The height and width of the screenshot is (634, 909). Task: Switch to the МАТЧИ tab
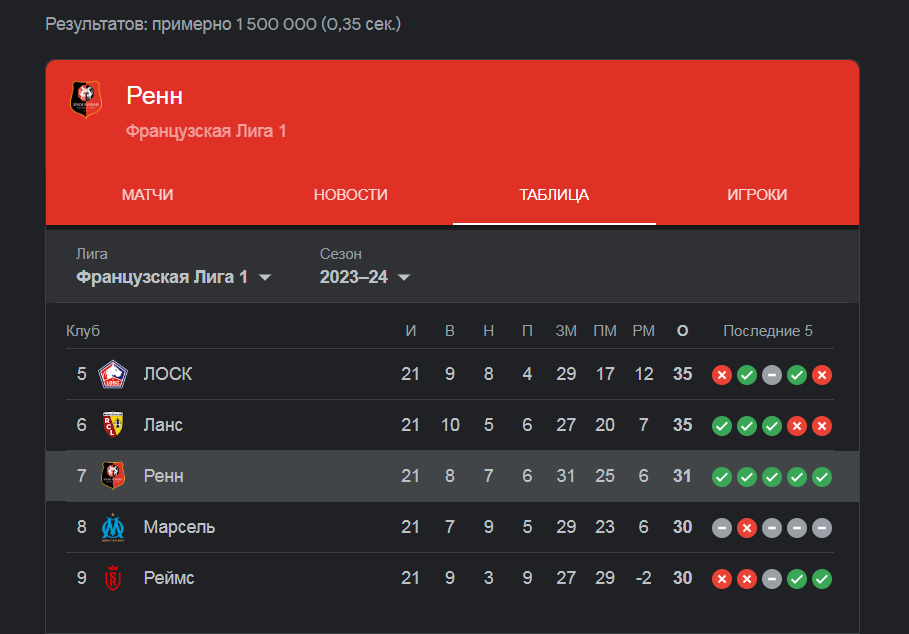pyautogui.click(x=147, y=195)
